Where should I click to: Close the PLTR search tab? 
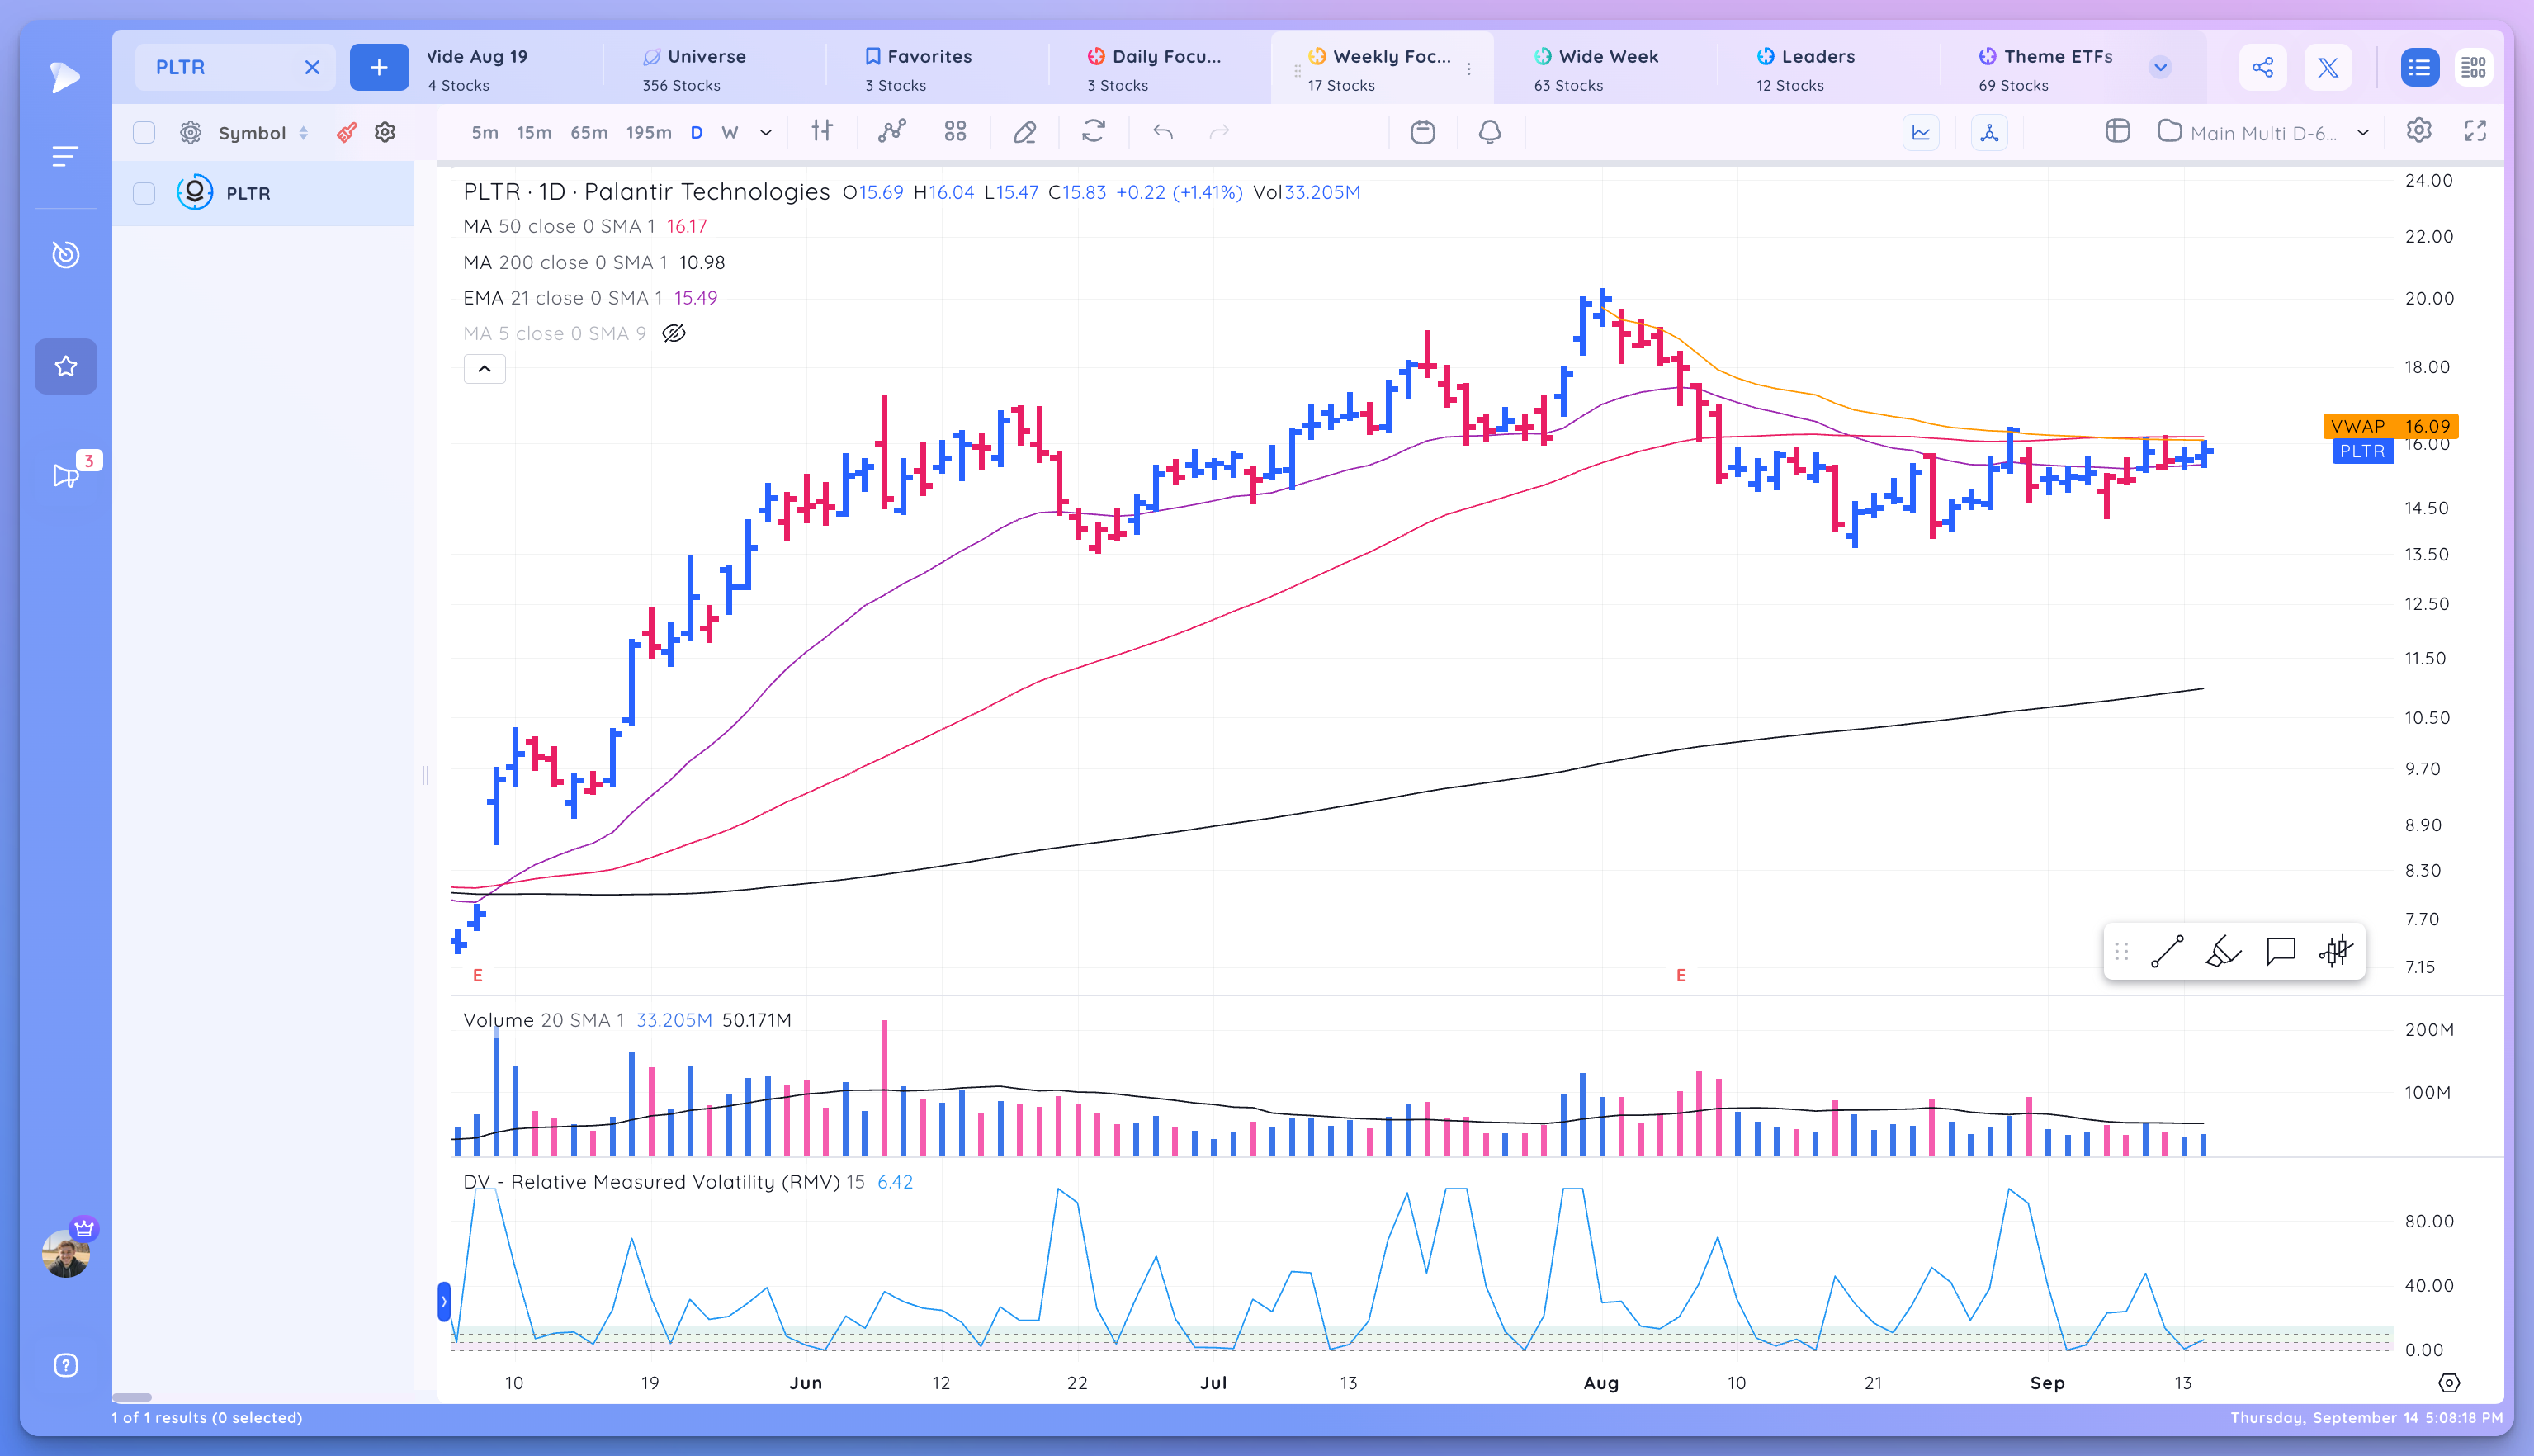[x=312, y=67]
